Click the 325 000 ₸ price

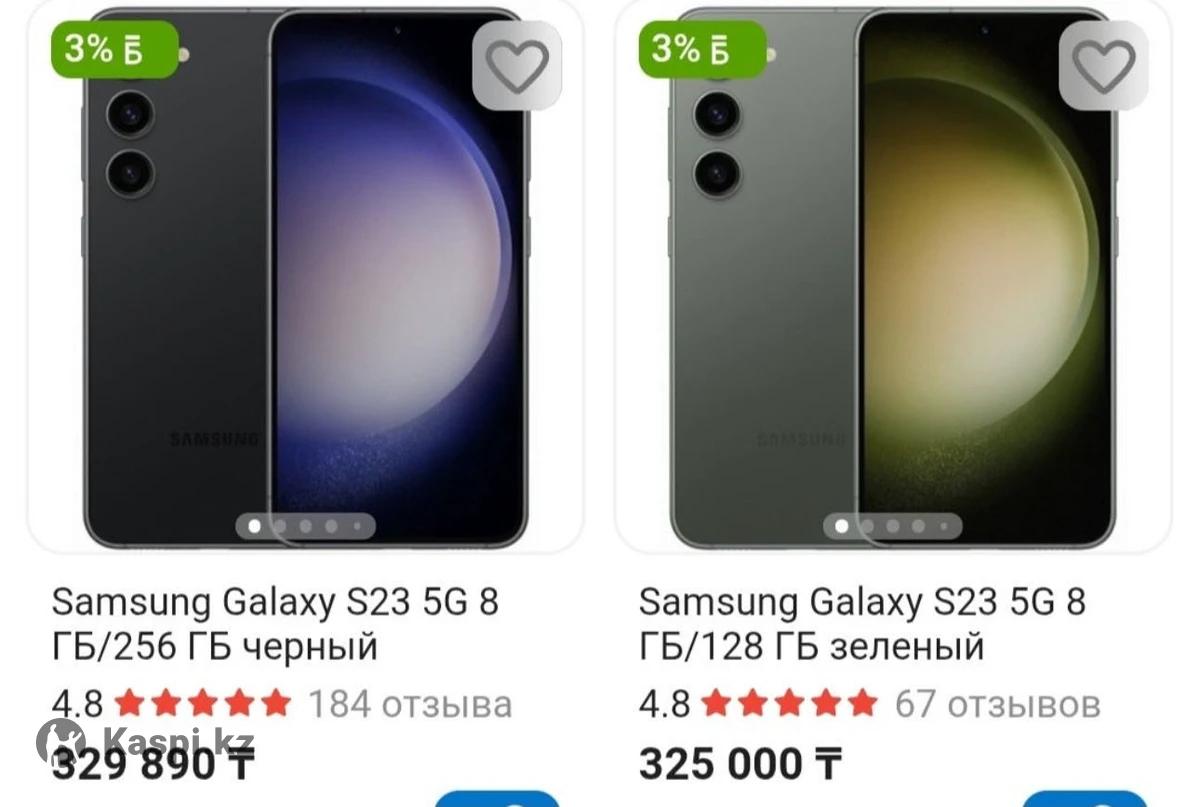739,765
